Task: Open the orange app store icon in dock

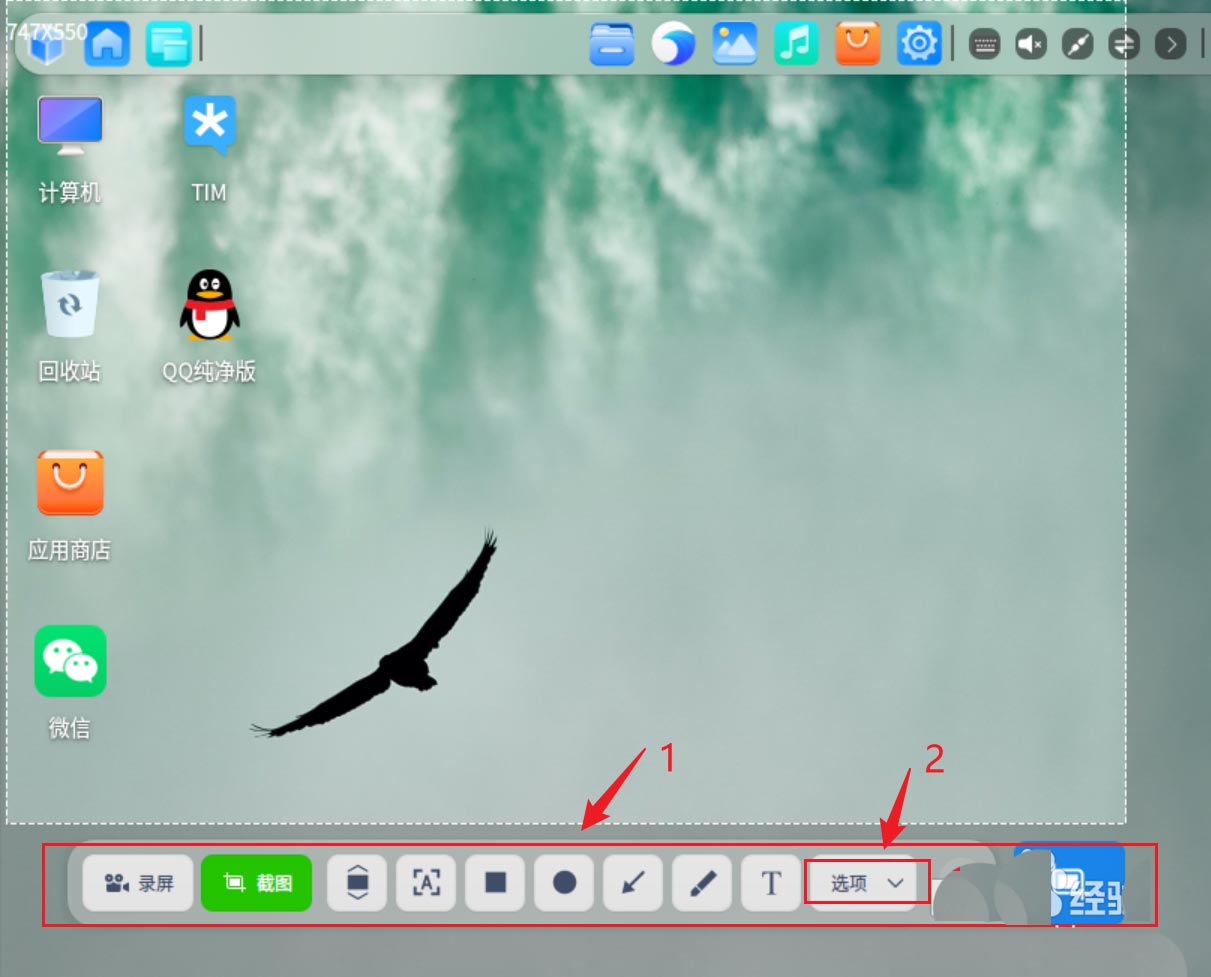Action: (858, 44)
